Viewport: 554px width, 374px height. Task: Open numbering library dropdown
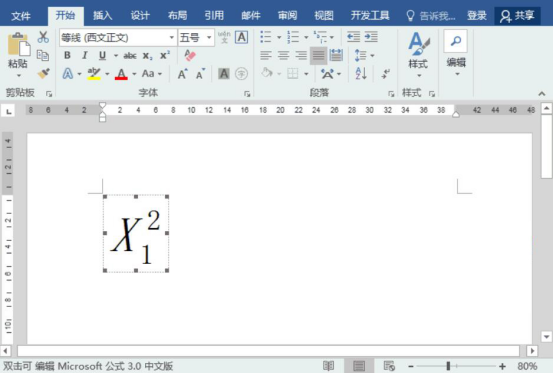tap(306, 37)
